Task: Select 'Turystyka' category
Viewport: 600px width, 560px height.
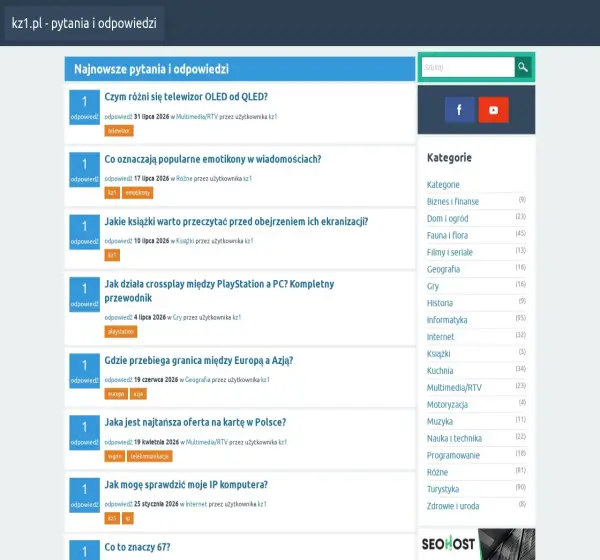Action: pyautogui.click(x=443, y=489)
